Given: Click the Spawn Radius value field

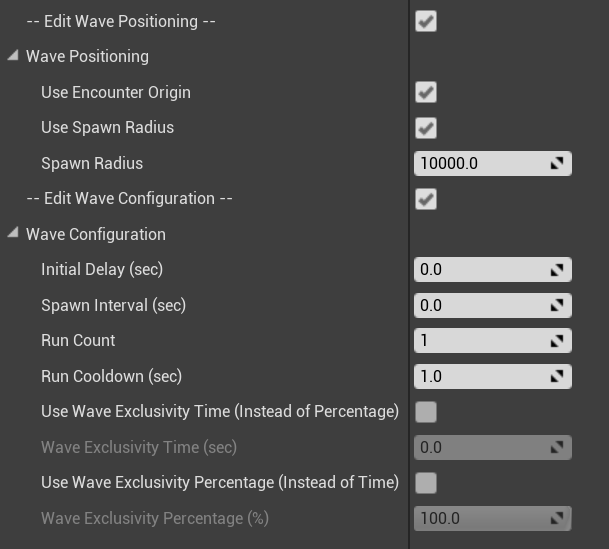Looking at the screenshot, I should tap(492, 163).
